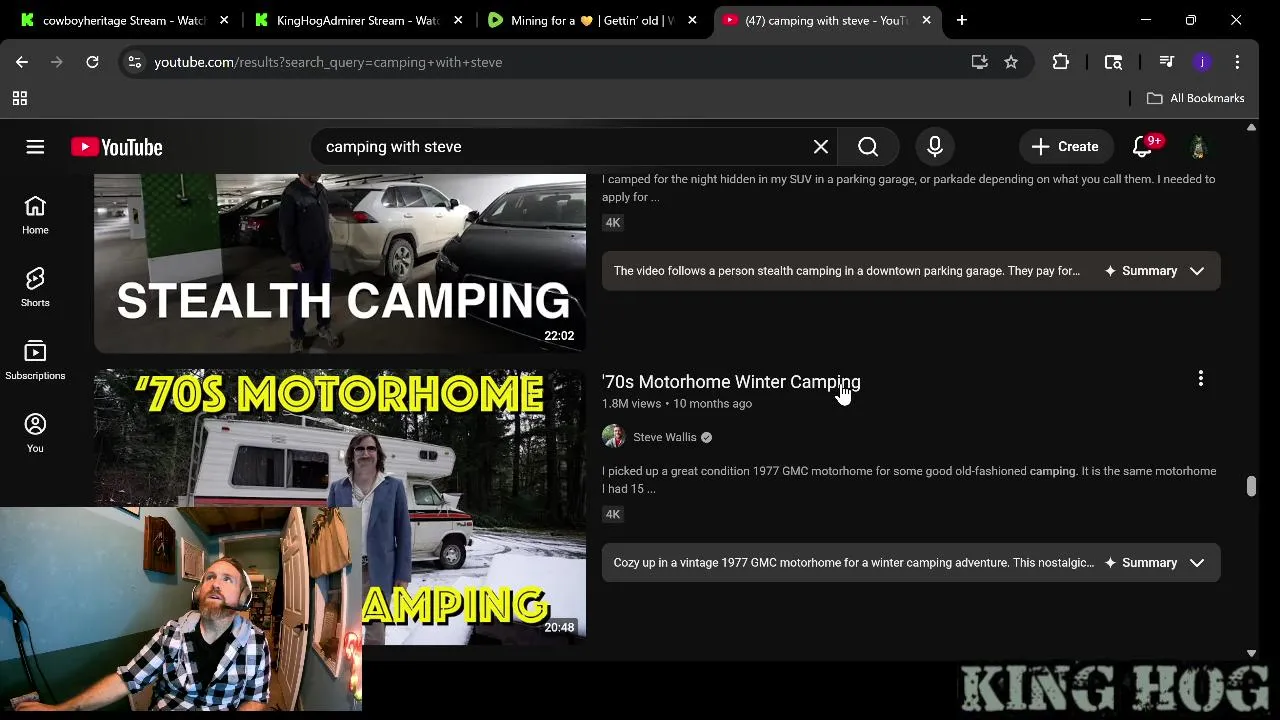Open All Bookmarks folder
This screenshot has width=1280, height=720.
pyautogui.click(x=1196, y=98)
